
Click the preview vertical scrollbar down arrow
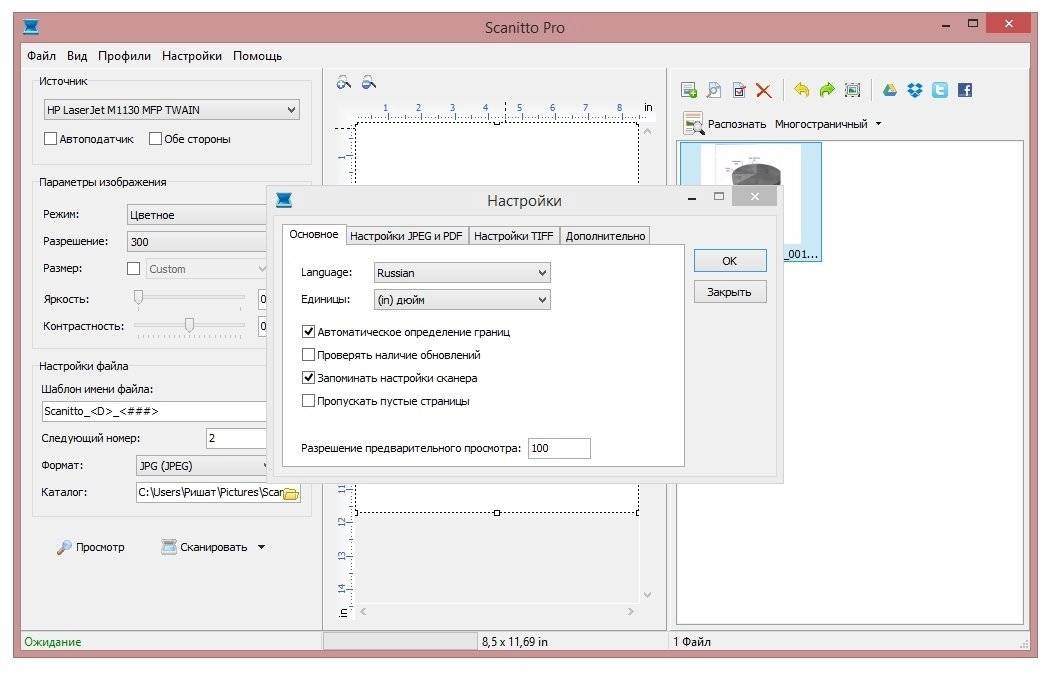[x=647, y=594]
